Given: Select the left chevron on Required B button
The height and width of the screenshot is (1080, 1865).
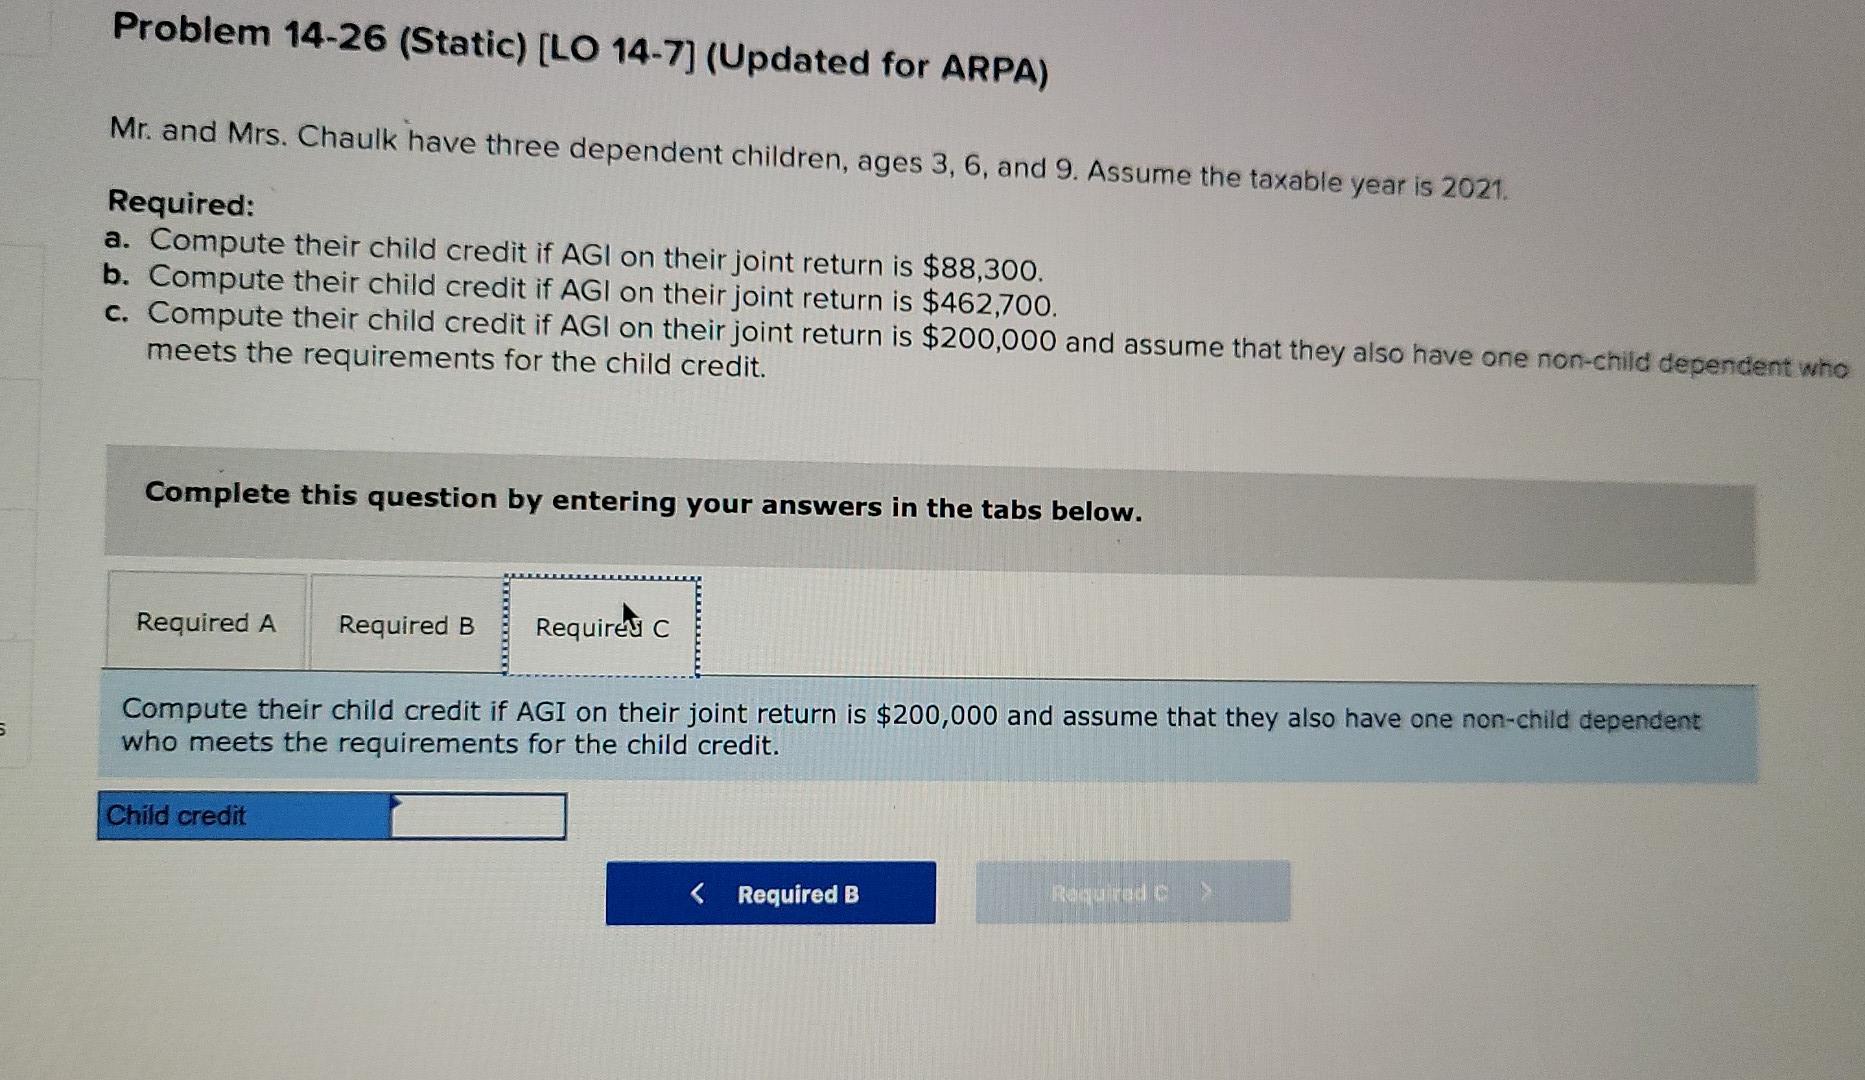Looking at the screenshot, I should (697, 892).
